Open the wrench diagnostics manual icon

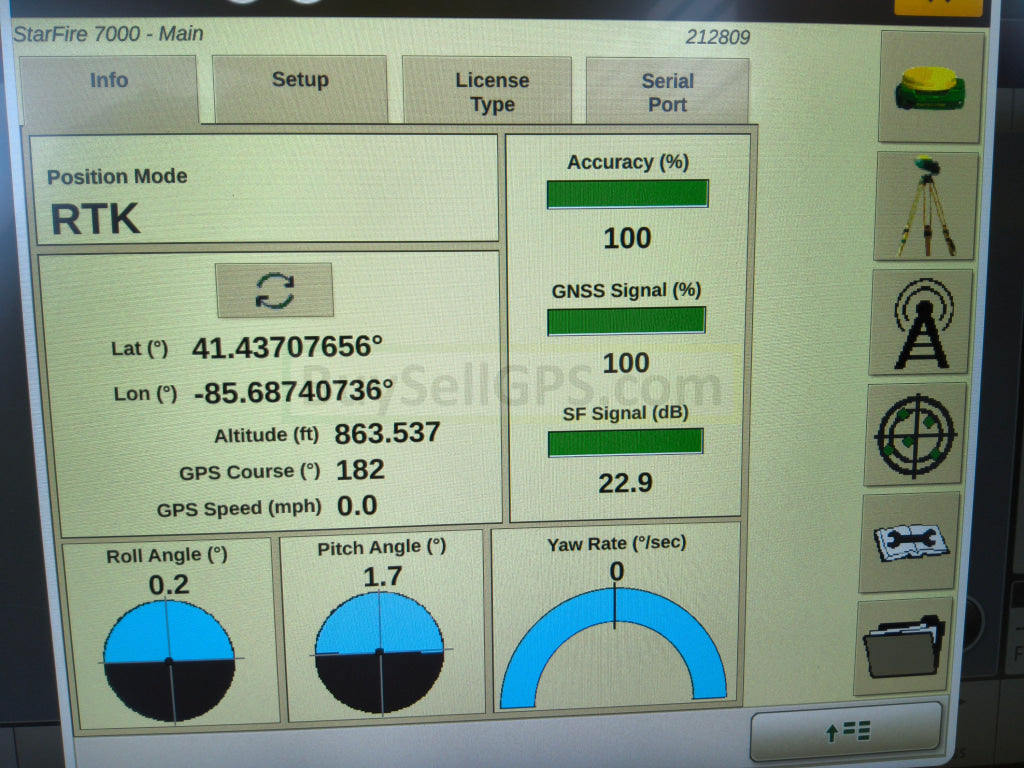909,543
